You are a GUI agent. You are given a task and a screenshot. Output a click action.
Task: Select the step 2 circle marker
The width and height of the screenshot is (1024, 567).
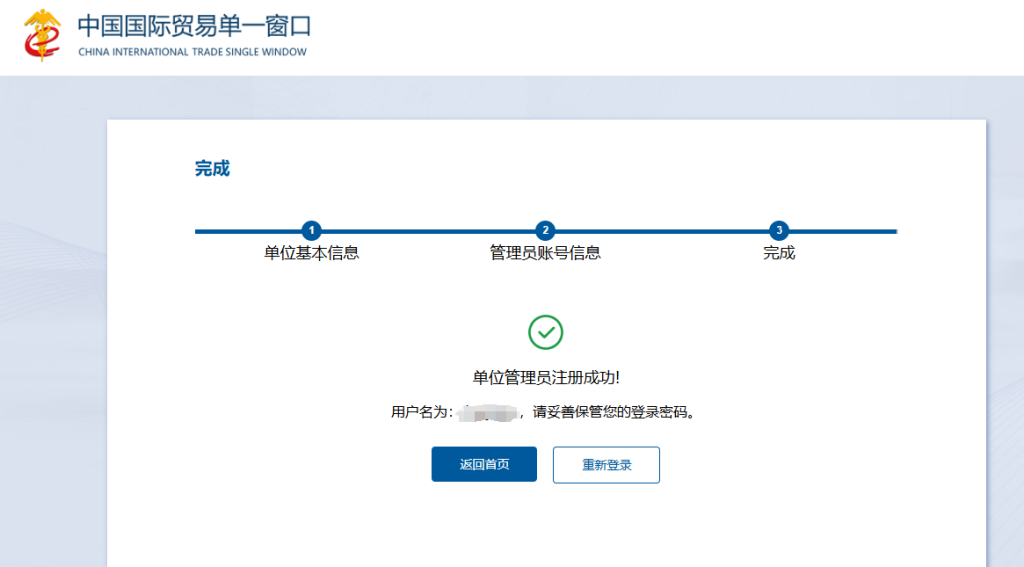coord(545,230)
